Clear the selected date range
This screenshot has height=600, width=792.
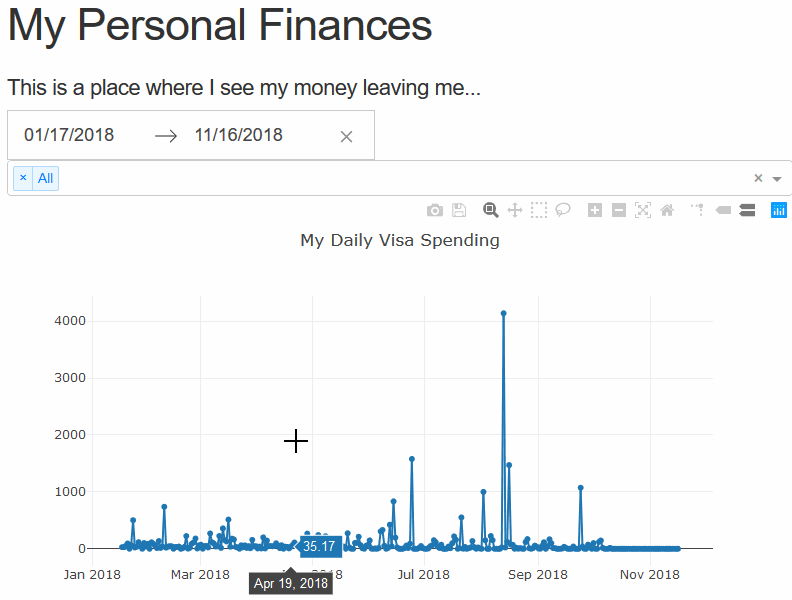coord(346,136)
